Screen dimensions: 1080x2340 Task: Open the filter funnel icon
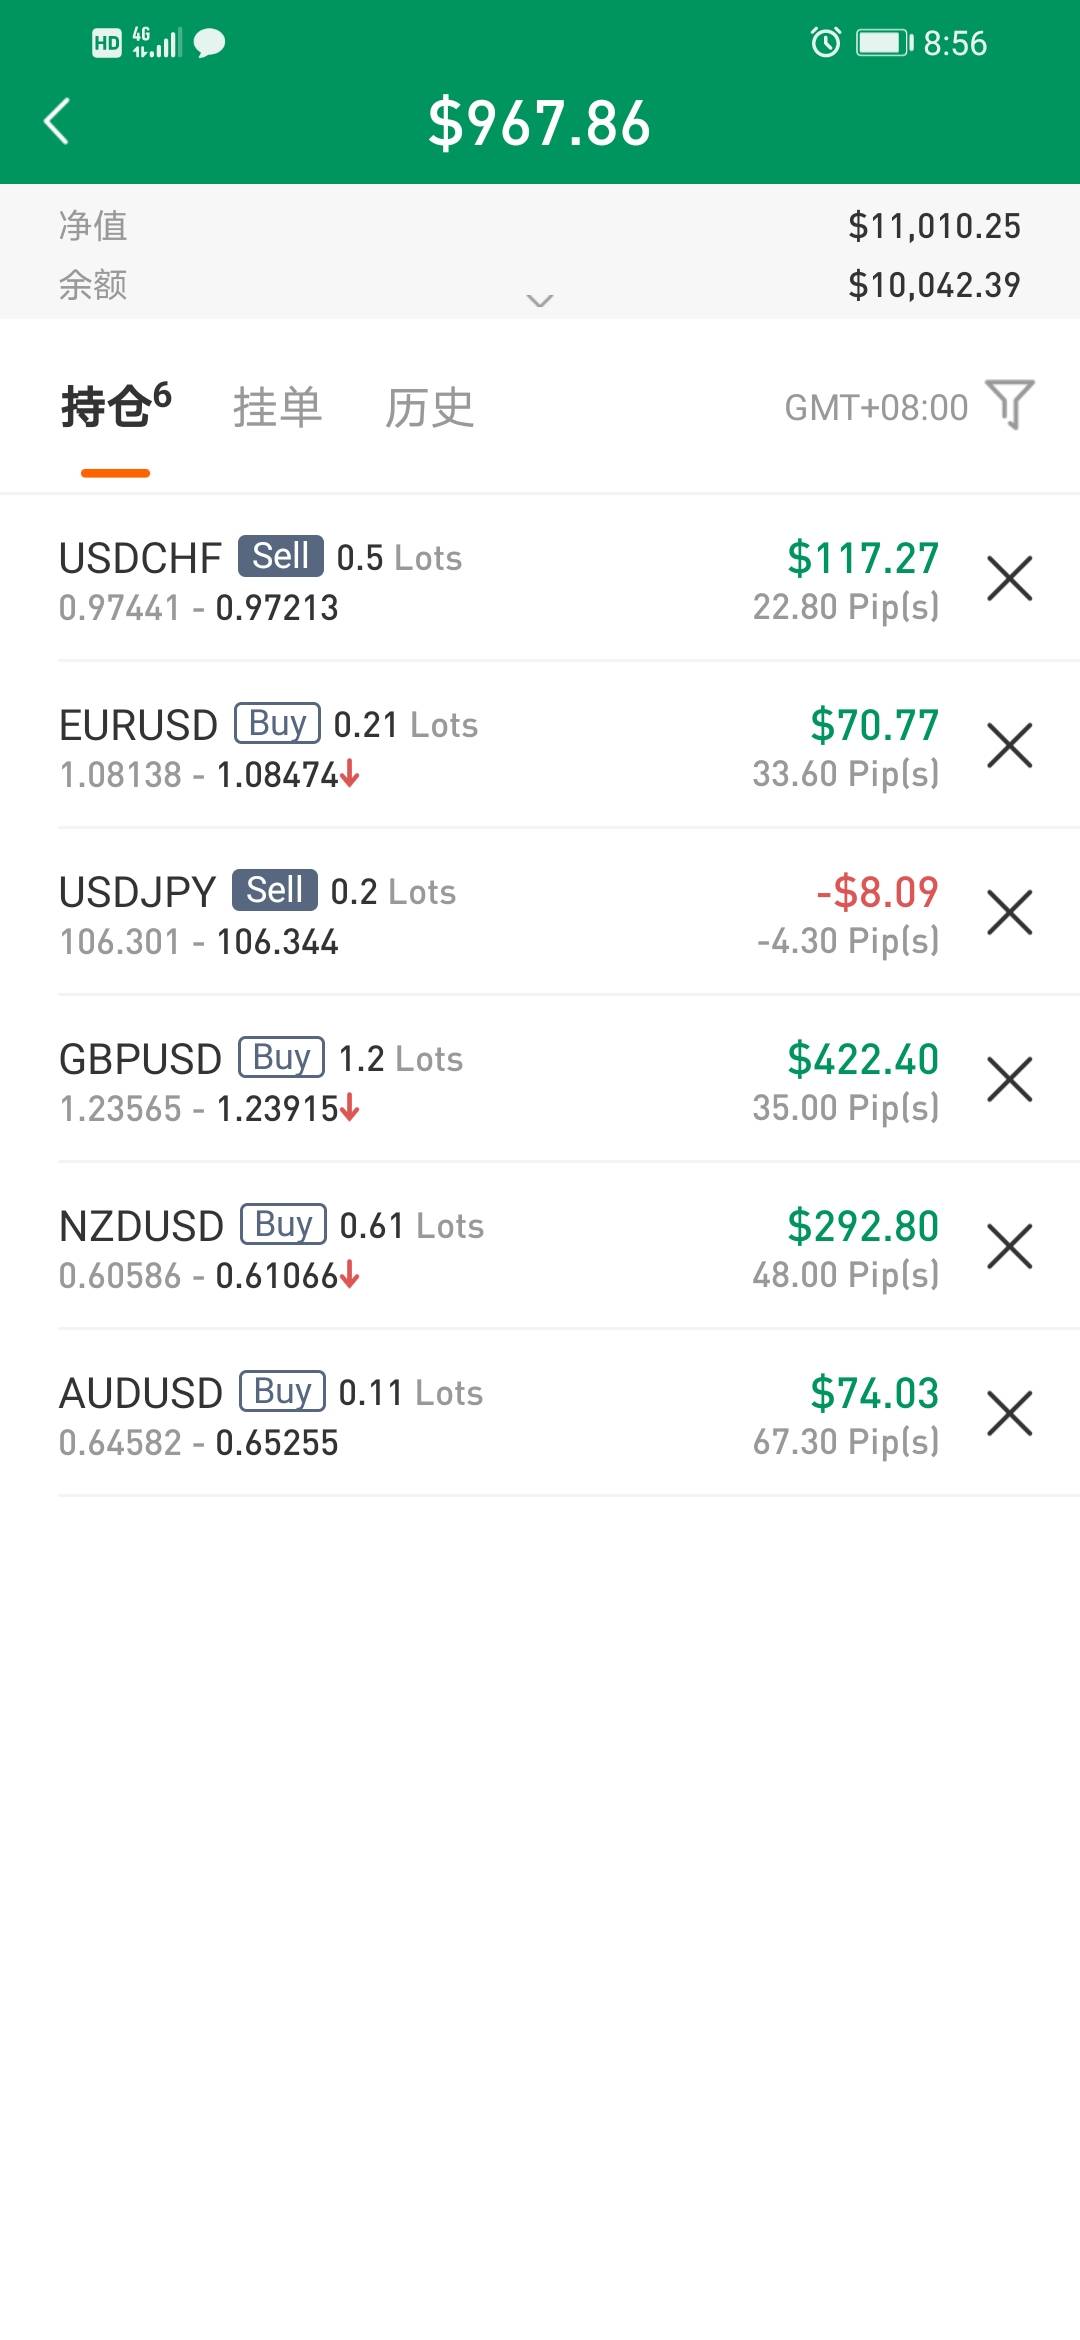(1009, 405)
